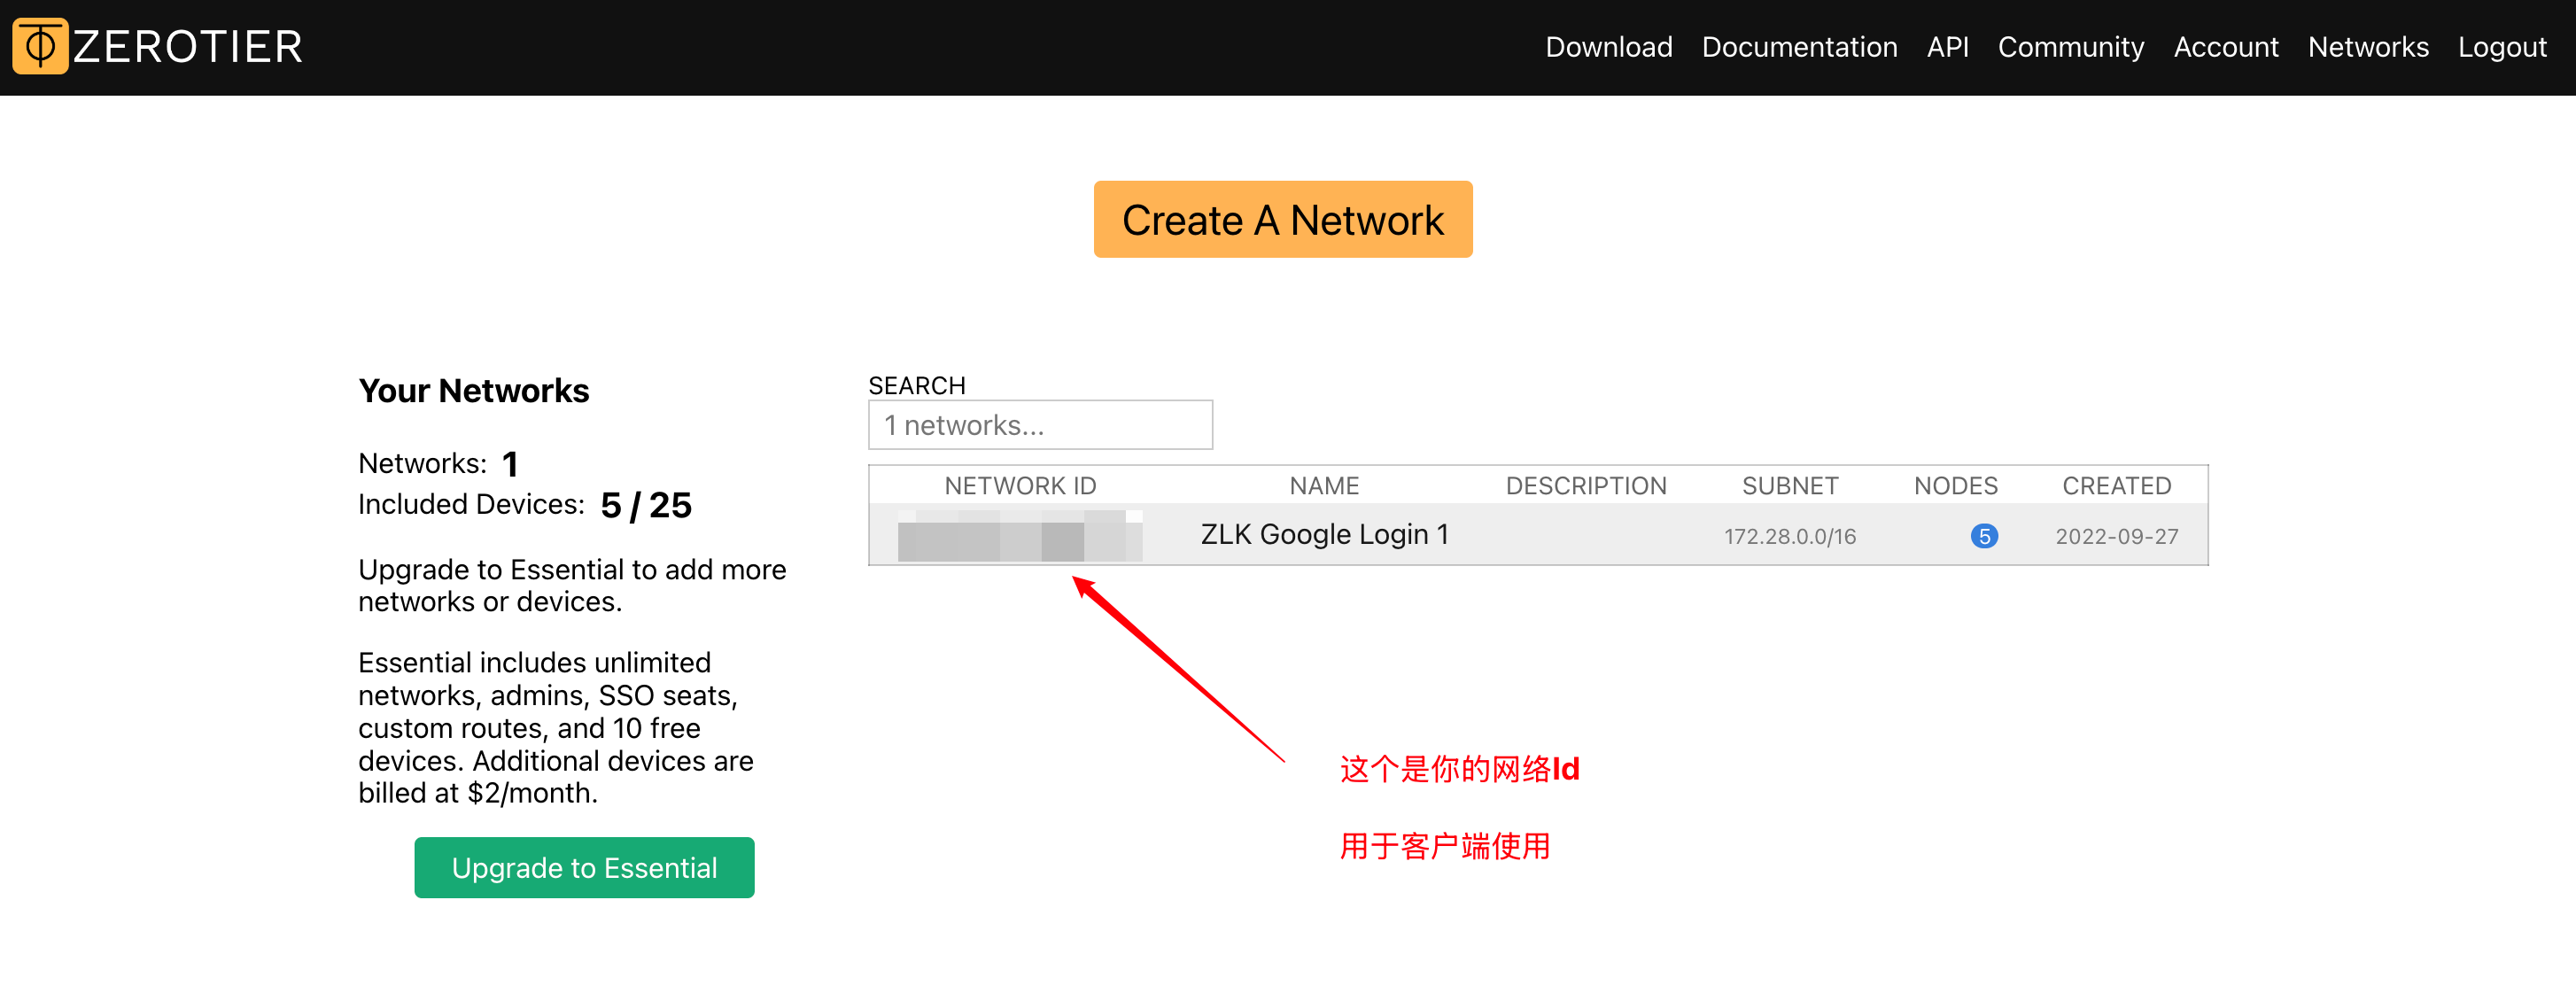Navigate to Networks in navbar

click(2367, 47)
